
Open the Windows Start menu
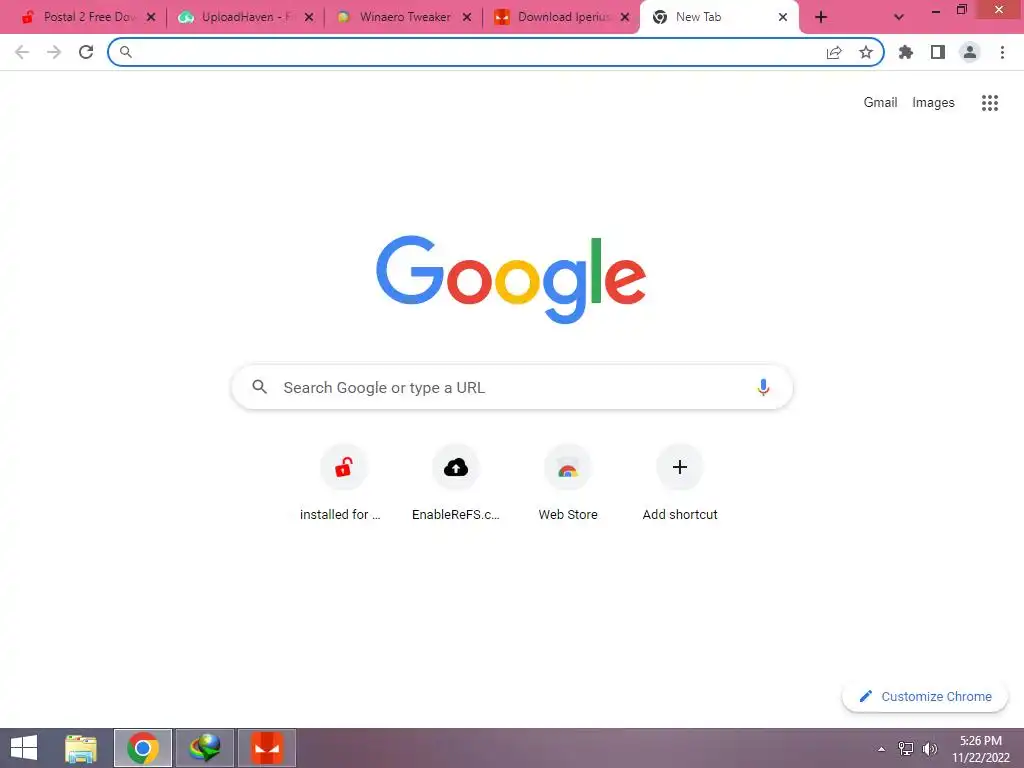[x=24, y=748]
